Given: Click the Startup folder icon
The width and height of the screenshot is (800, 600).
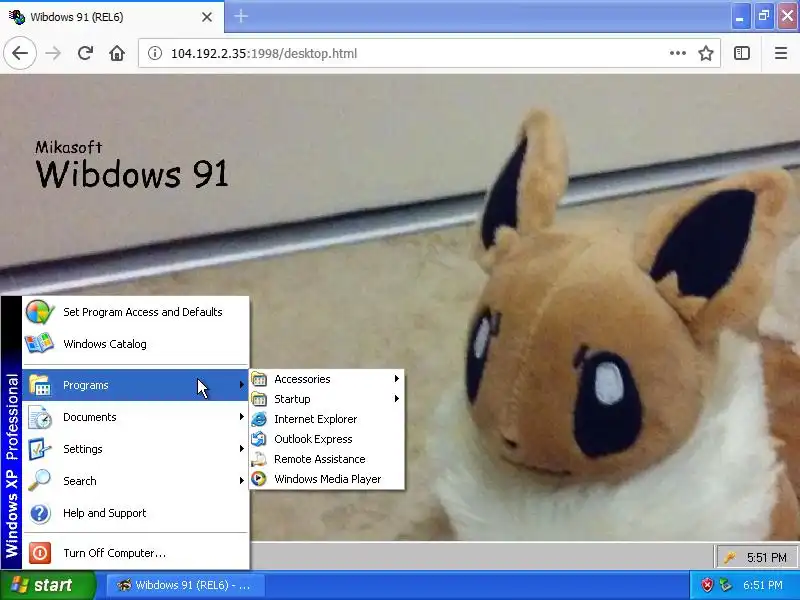Looking at the screenshot, I should [259, 399].
